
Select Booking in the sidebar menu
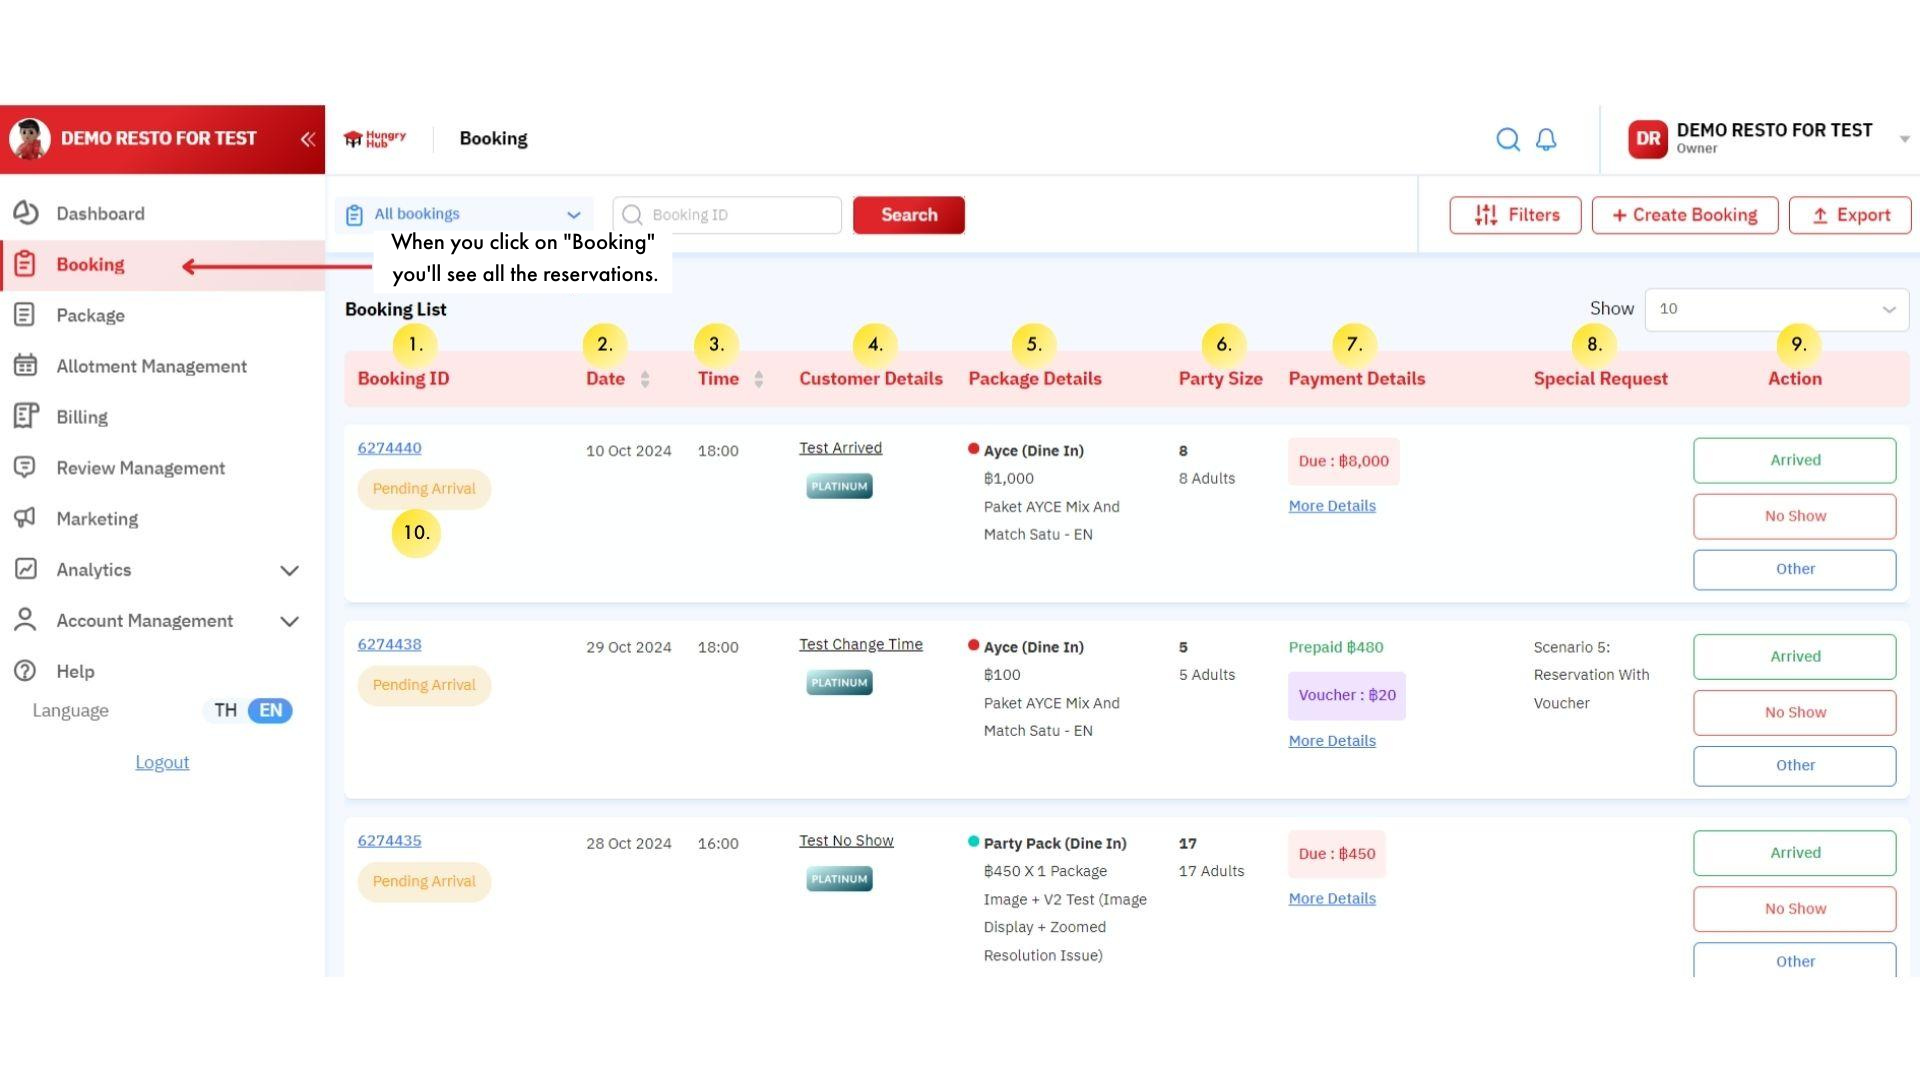91,264
